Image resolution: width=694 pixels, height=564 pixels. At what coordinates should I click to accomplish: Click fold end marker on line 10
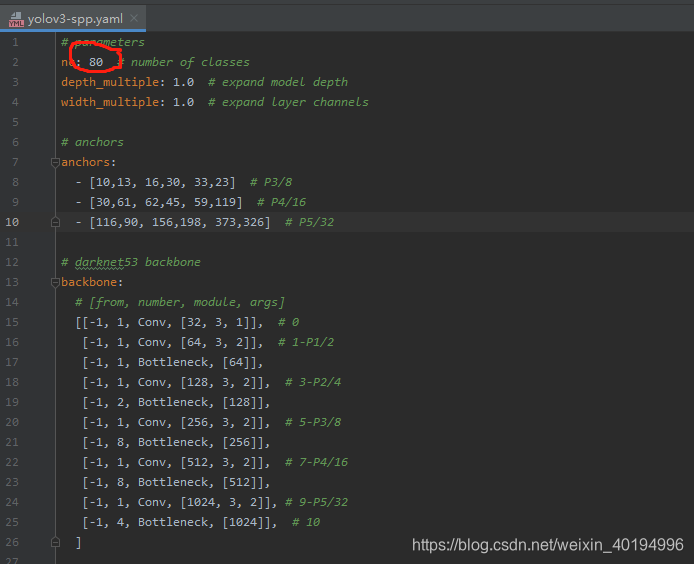(55, 222)
